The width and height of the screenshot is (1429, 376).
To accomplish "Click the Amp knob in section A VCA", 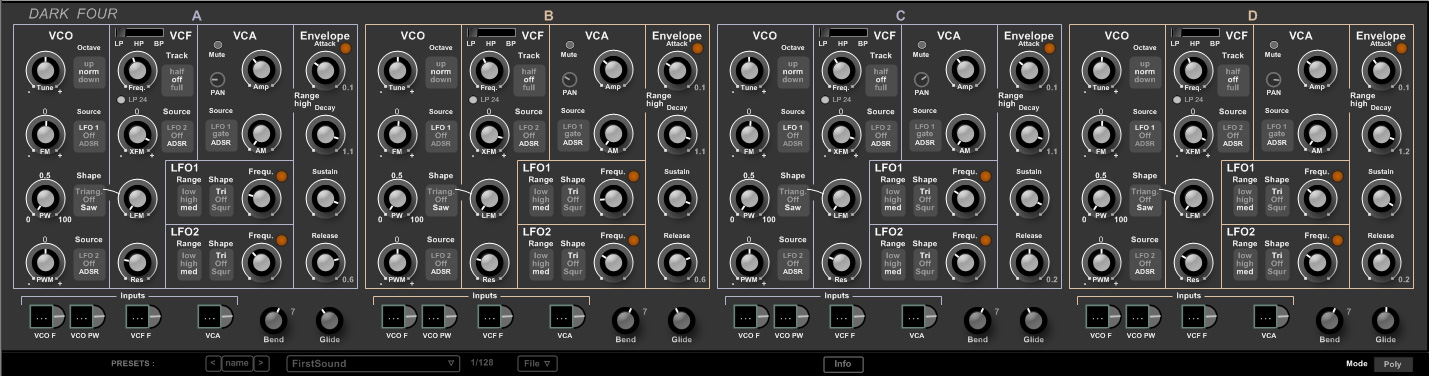I will pos(262,69).
